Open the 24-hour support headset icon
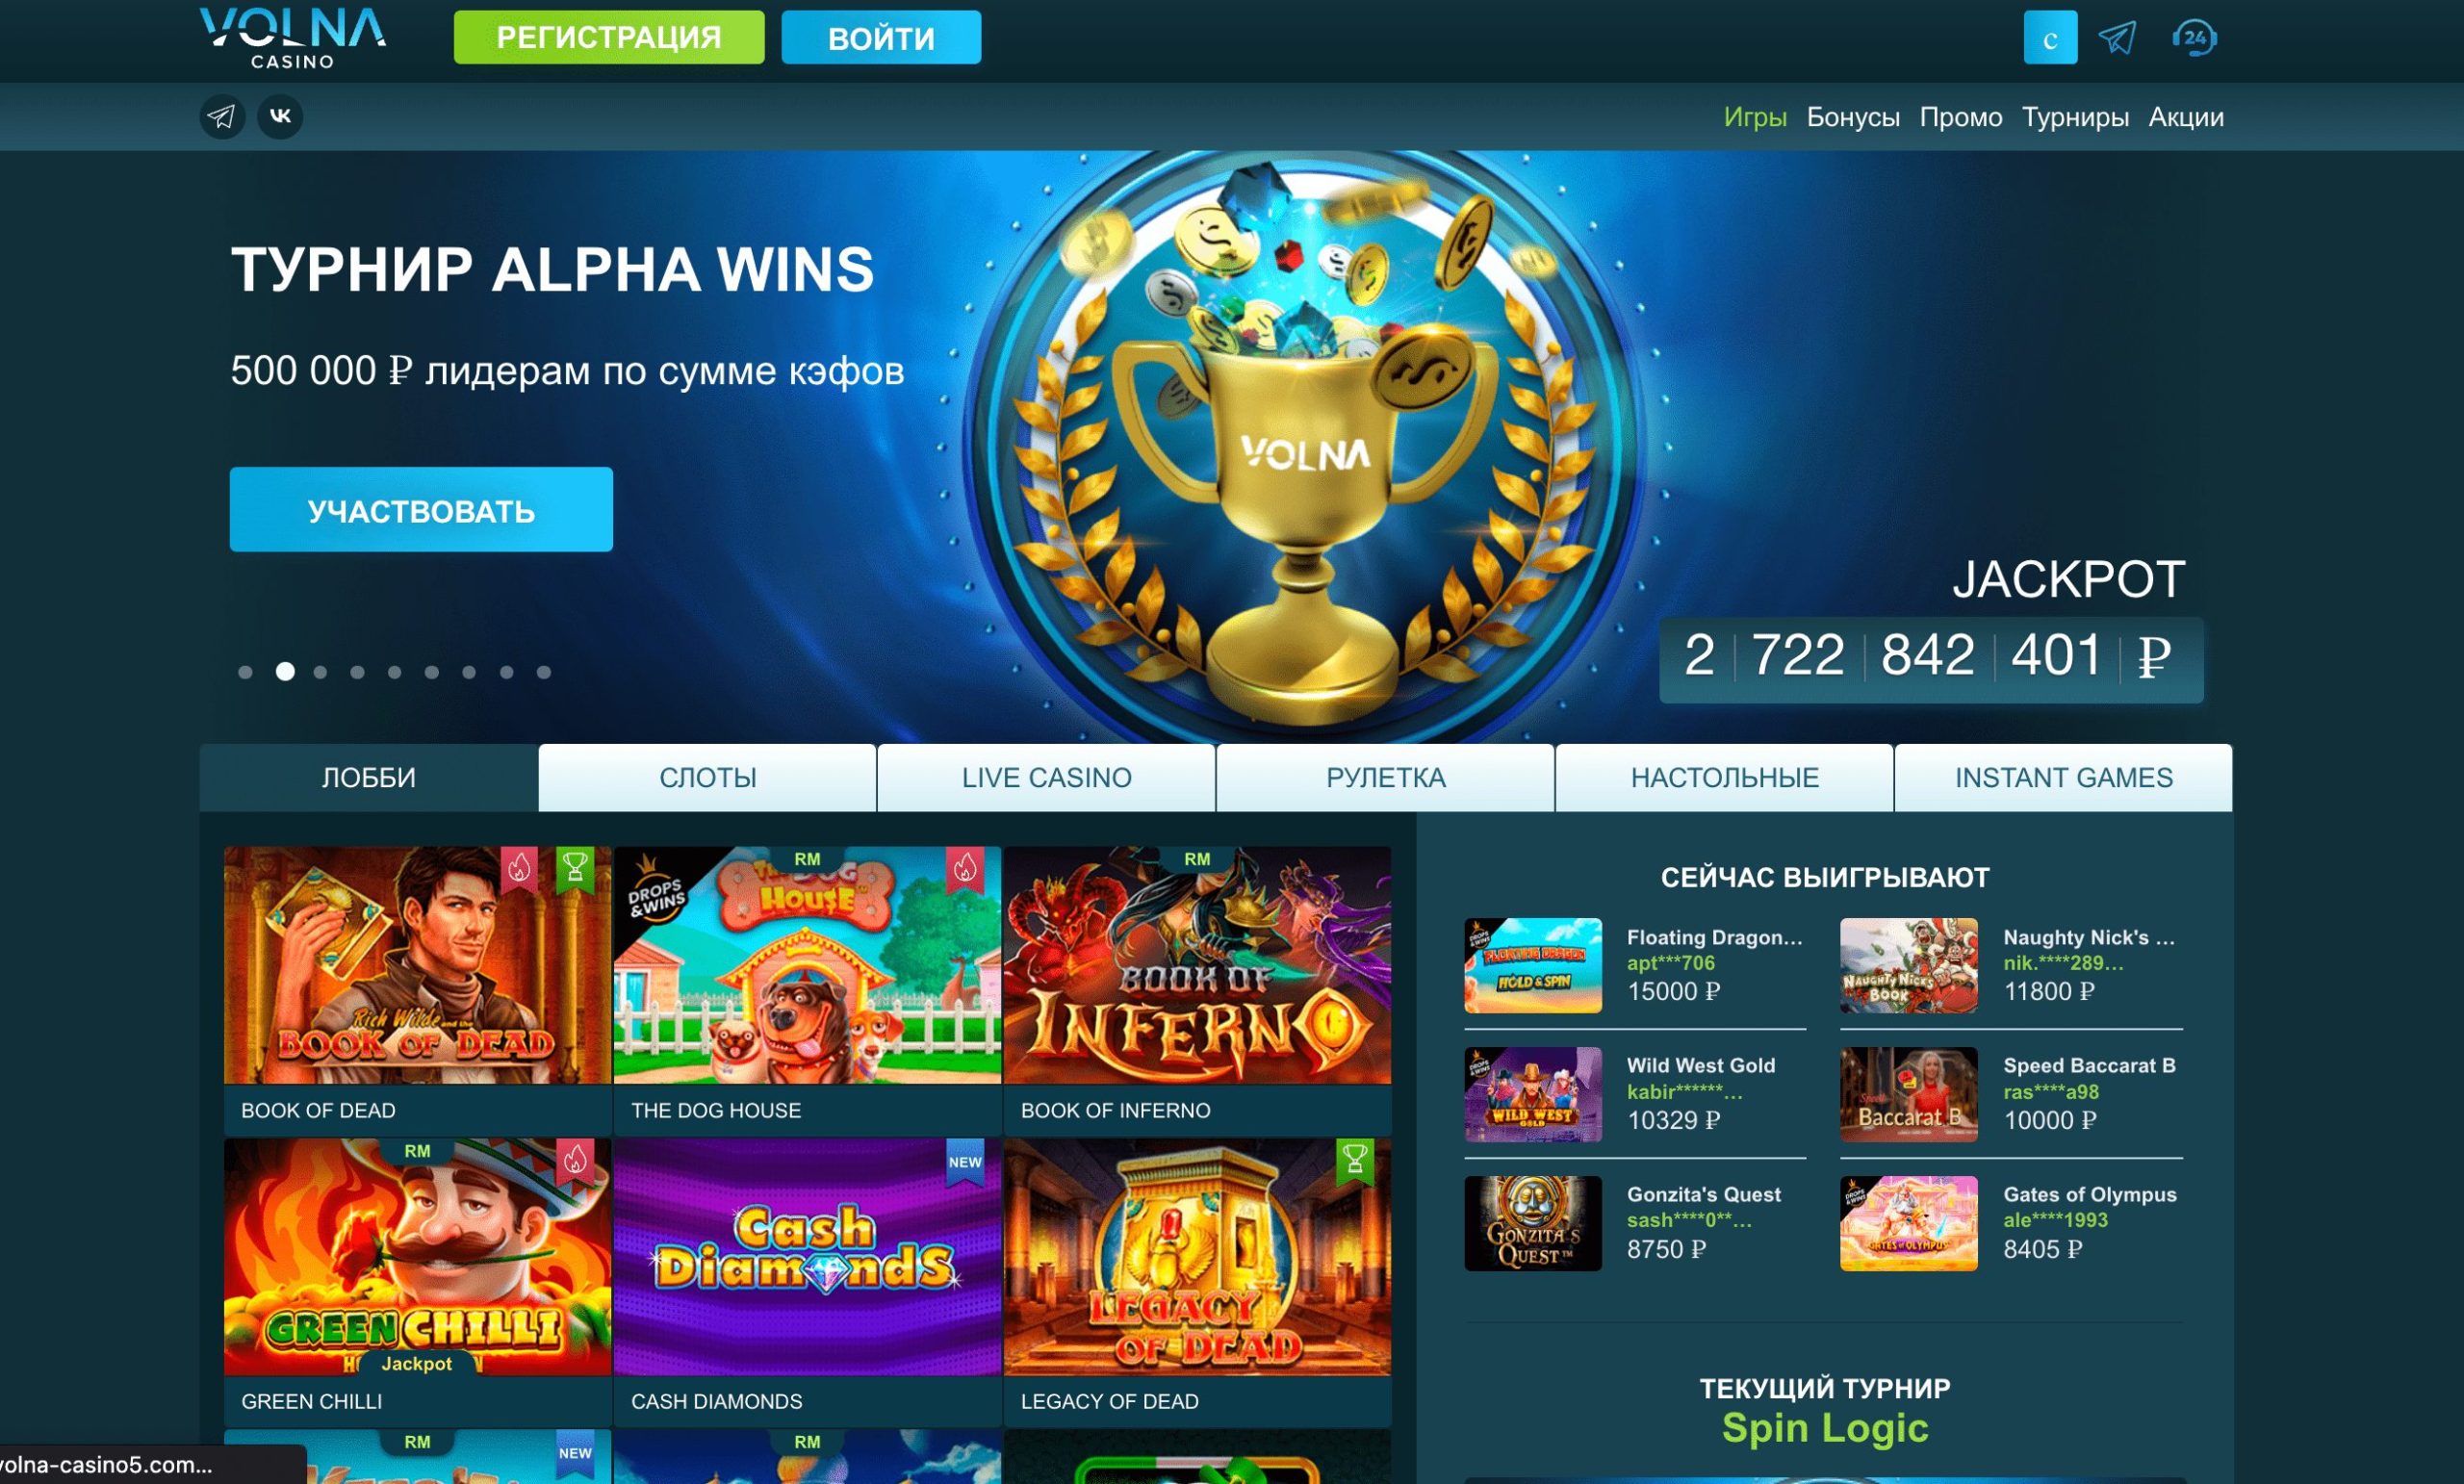 [2194, 38]
